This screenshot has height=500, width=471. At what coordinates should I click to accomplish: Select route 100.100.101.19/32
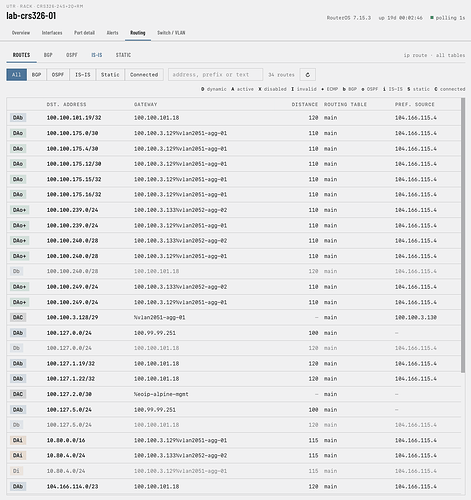click(234, 118)
